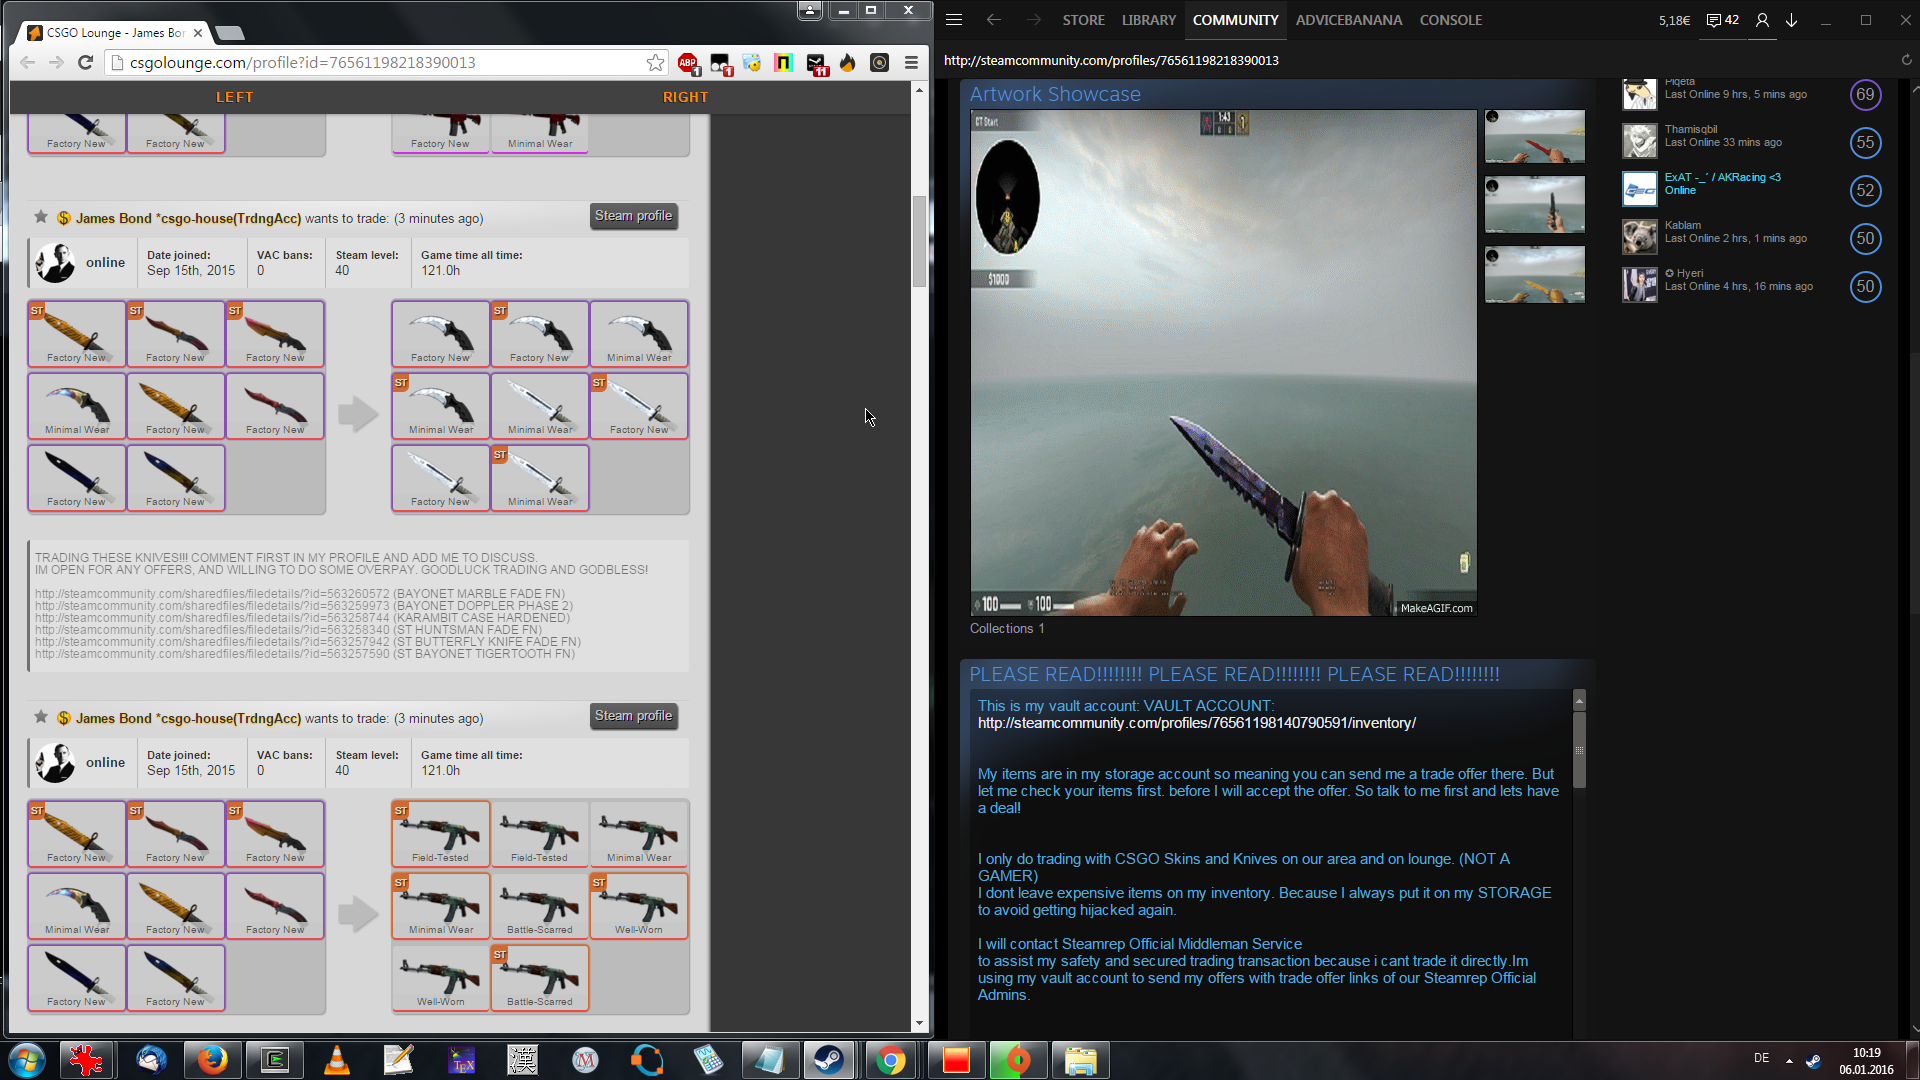Bookmark this page with the star icon
Screen dimensions: 1920x1080
click(x=655, y=63)
